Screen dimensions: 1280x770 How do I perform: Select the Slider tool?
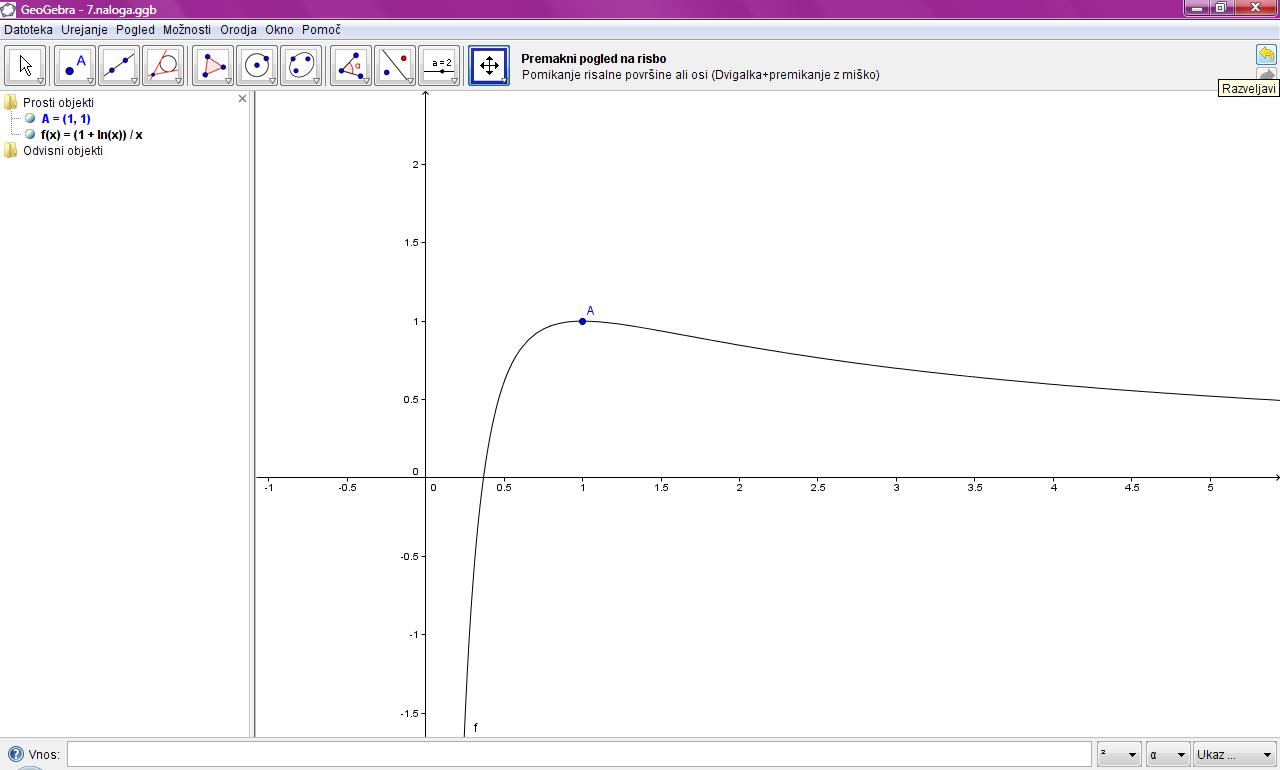pos(440,66)
